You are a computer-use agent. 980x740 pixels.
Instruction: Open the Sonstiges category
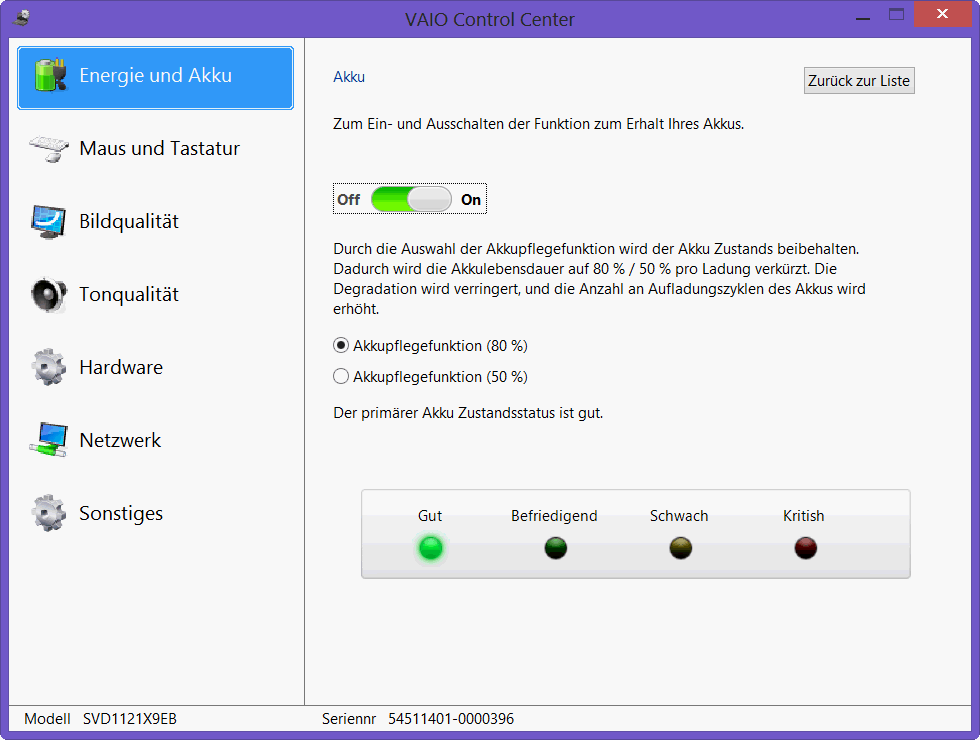coord(156,514)
